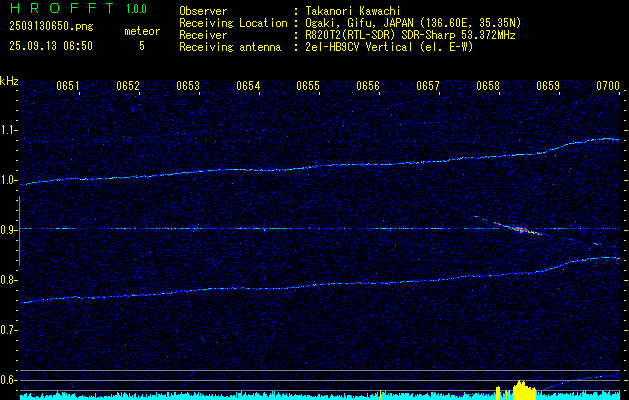
Task: Select the 0700 time label
Action: coord(608,87)
